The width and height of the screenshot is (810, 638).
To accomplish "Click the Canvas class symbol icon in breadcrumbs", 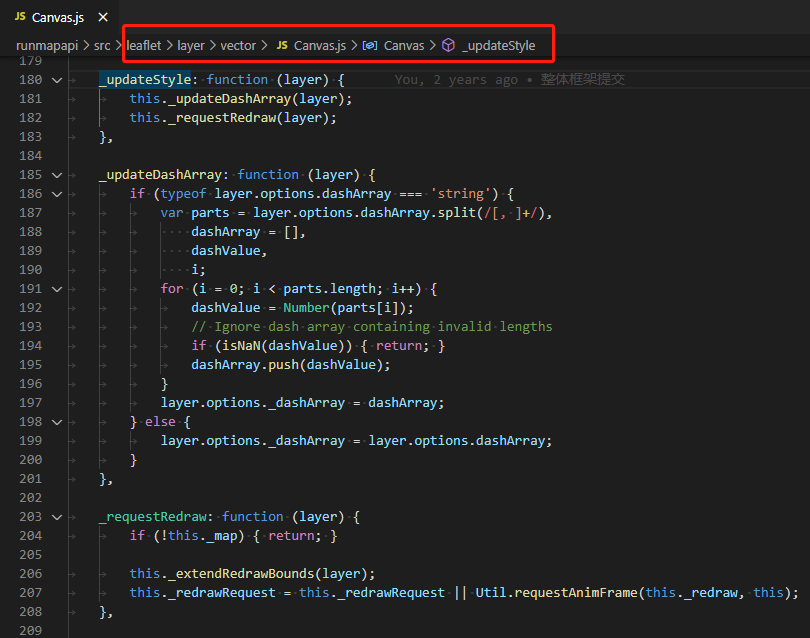I will tap(370, 45).
